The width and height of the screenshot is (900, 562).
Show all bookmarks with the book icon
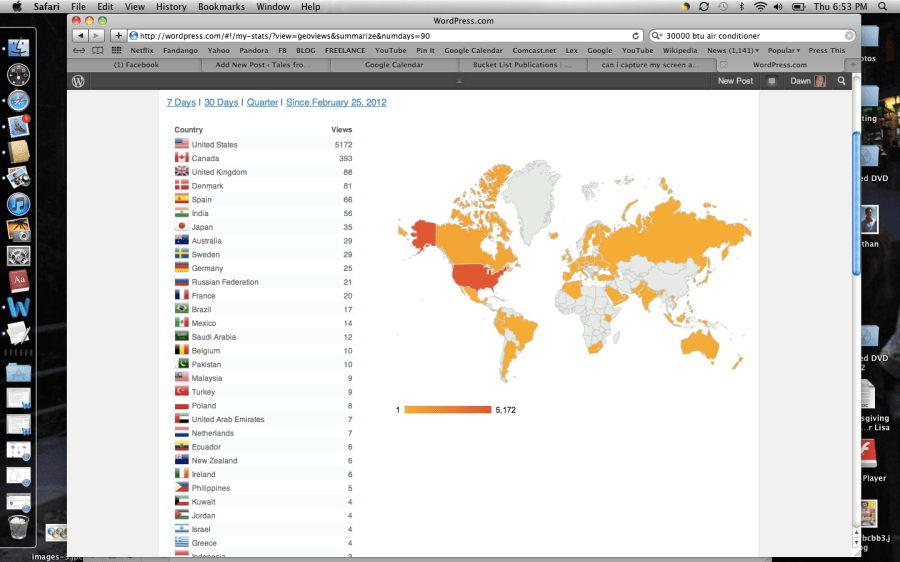coord(98,50)
